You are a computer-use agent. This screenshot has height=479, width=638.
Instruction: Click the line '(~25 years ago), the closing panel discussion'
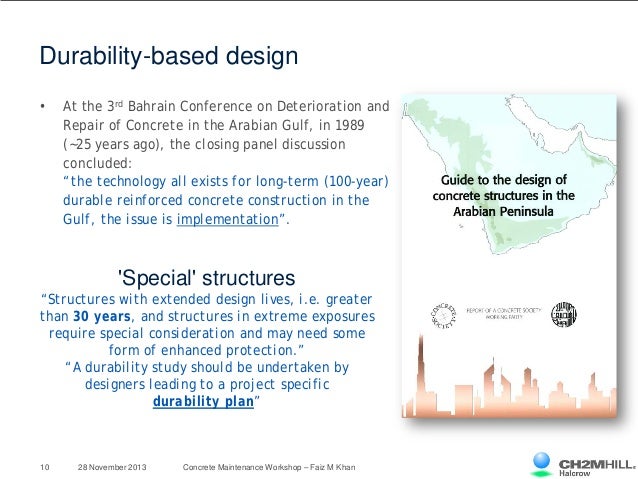pos(204,144)
